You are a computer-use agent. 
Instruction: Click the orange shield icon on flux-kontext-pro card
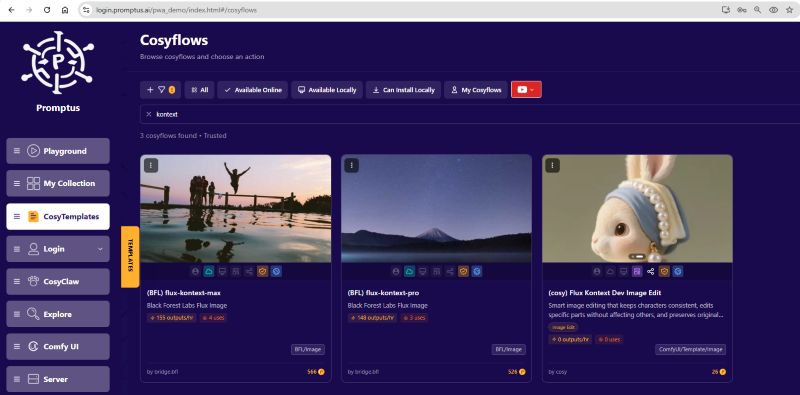pos(463,271)
